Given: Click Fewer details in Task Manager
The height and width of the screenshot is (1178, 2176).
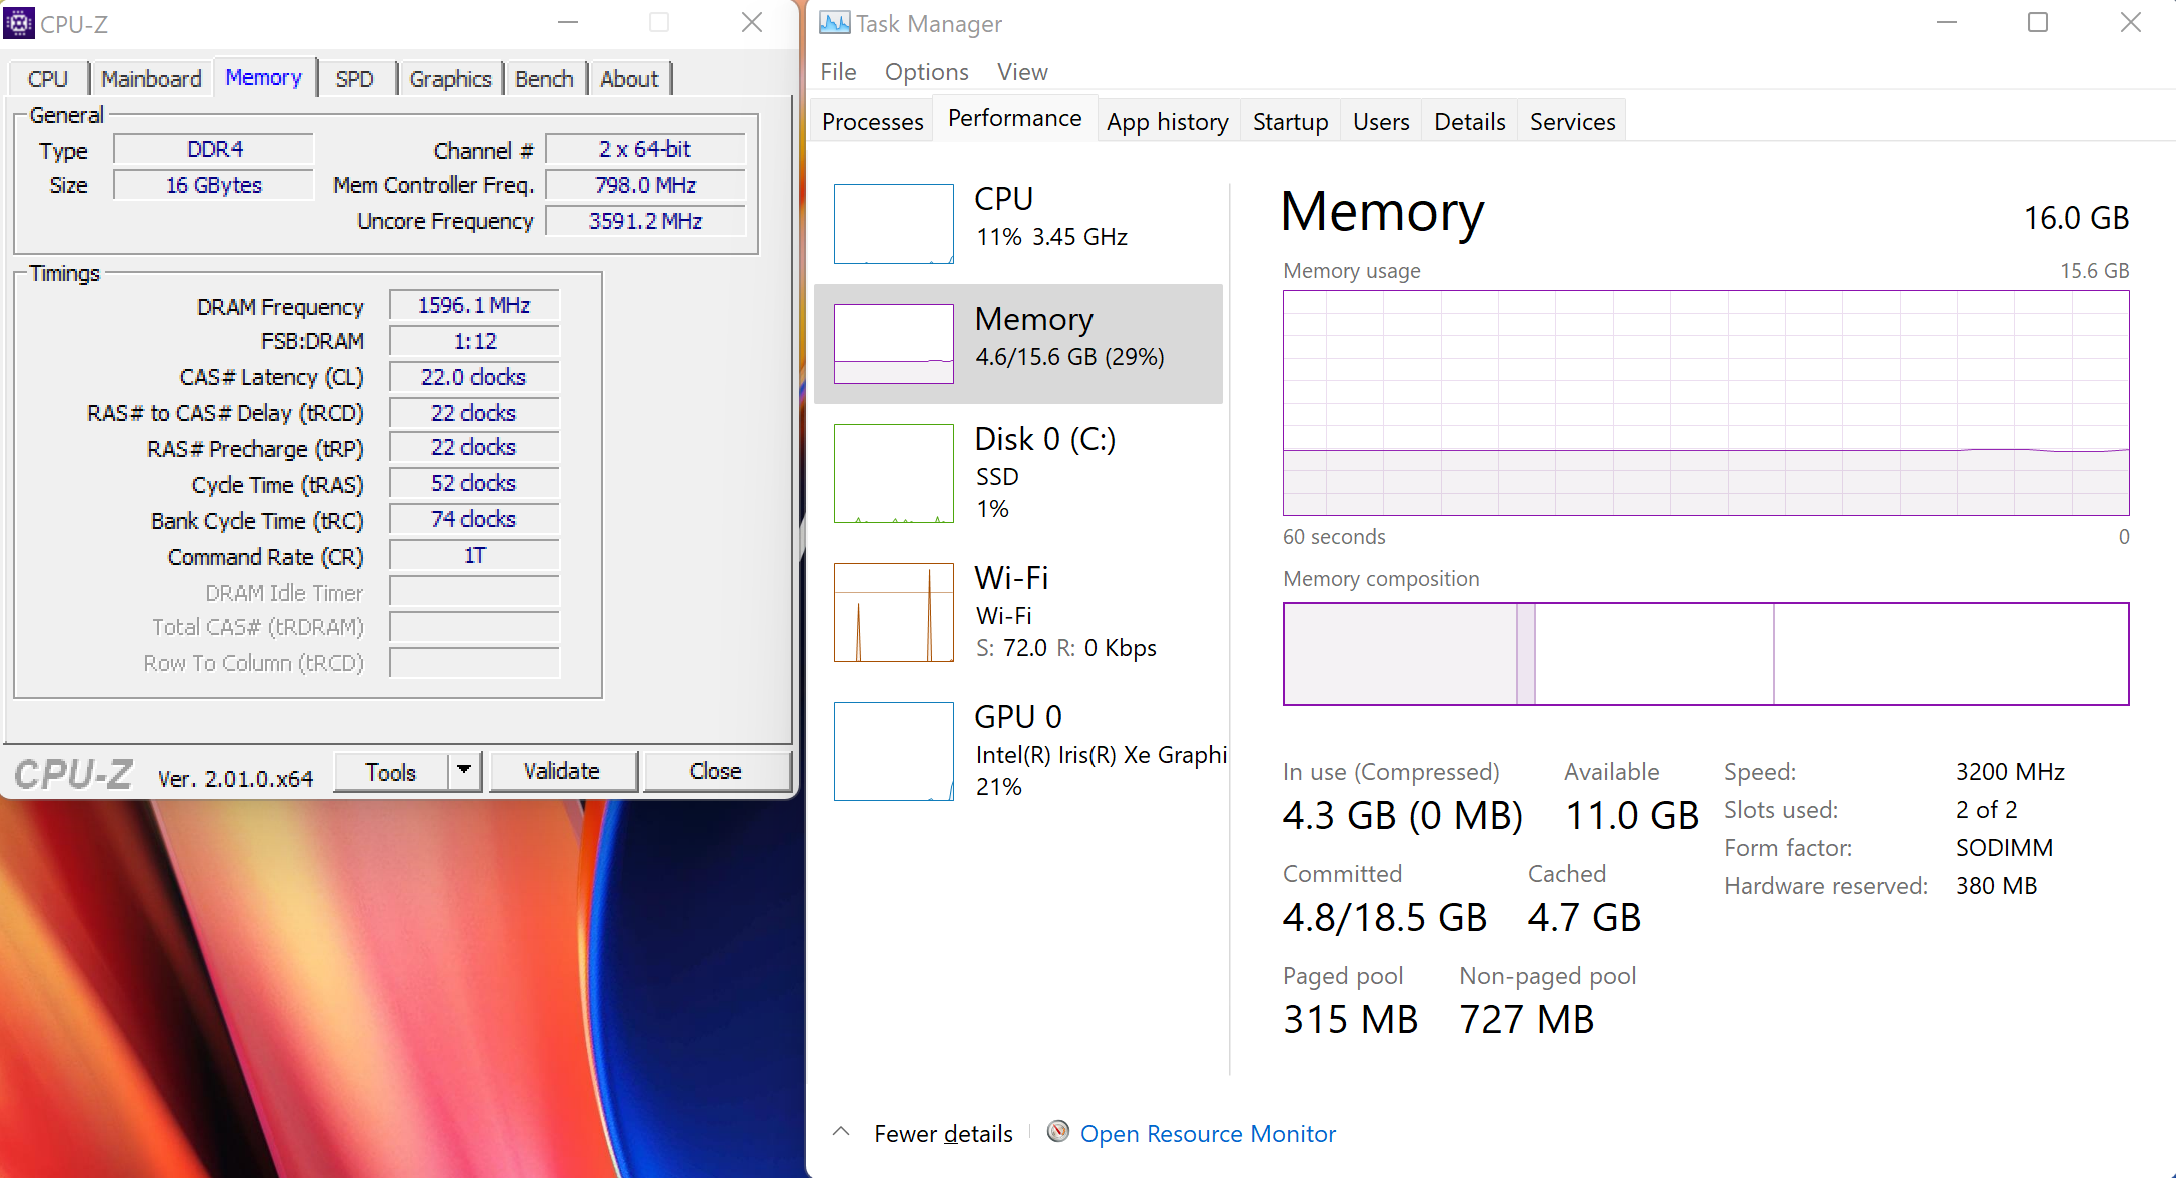Looking at the screenshot, I should 943,1133.
